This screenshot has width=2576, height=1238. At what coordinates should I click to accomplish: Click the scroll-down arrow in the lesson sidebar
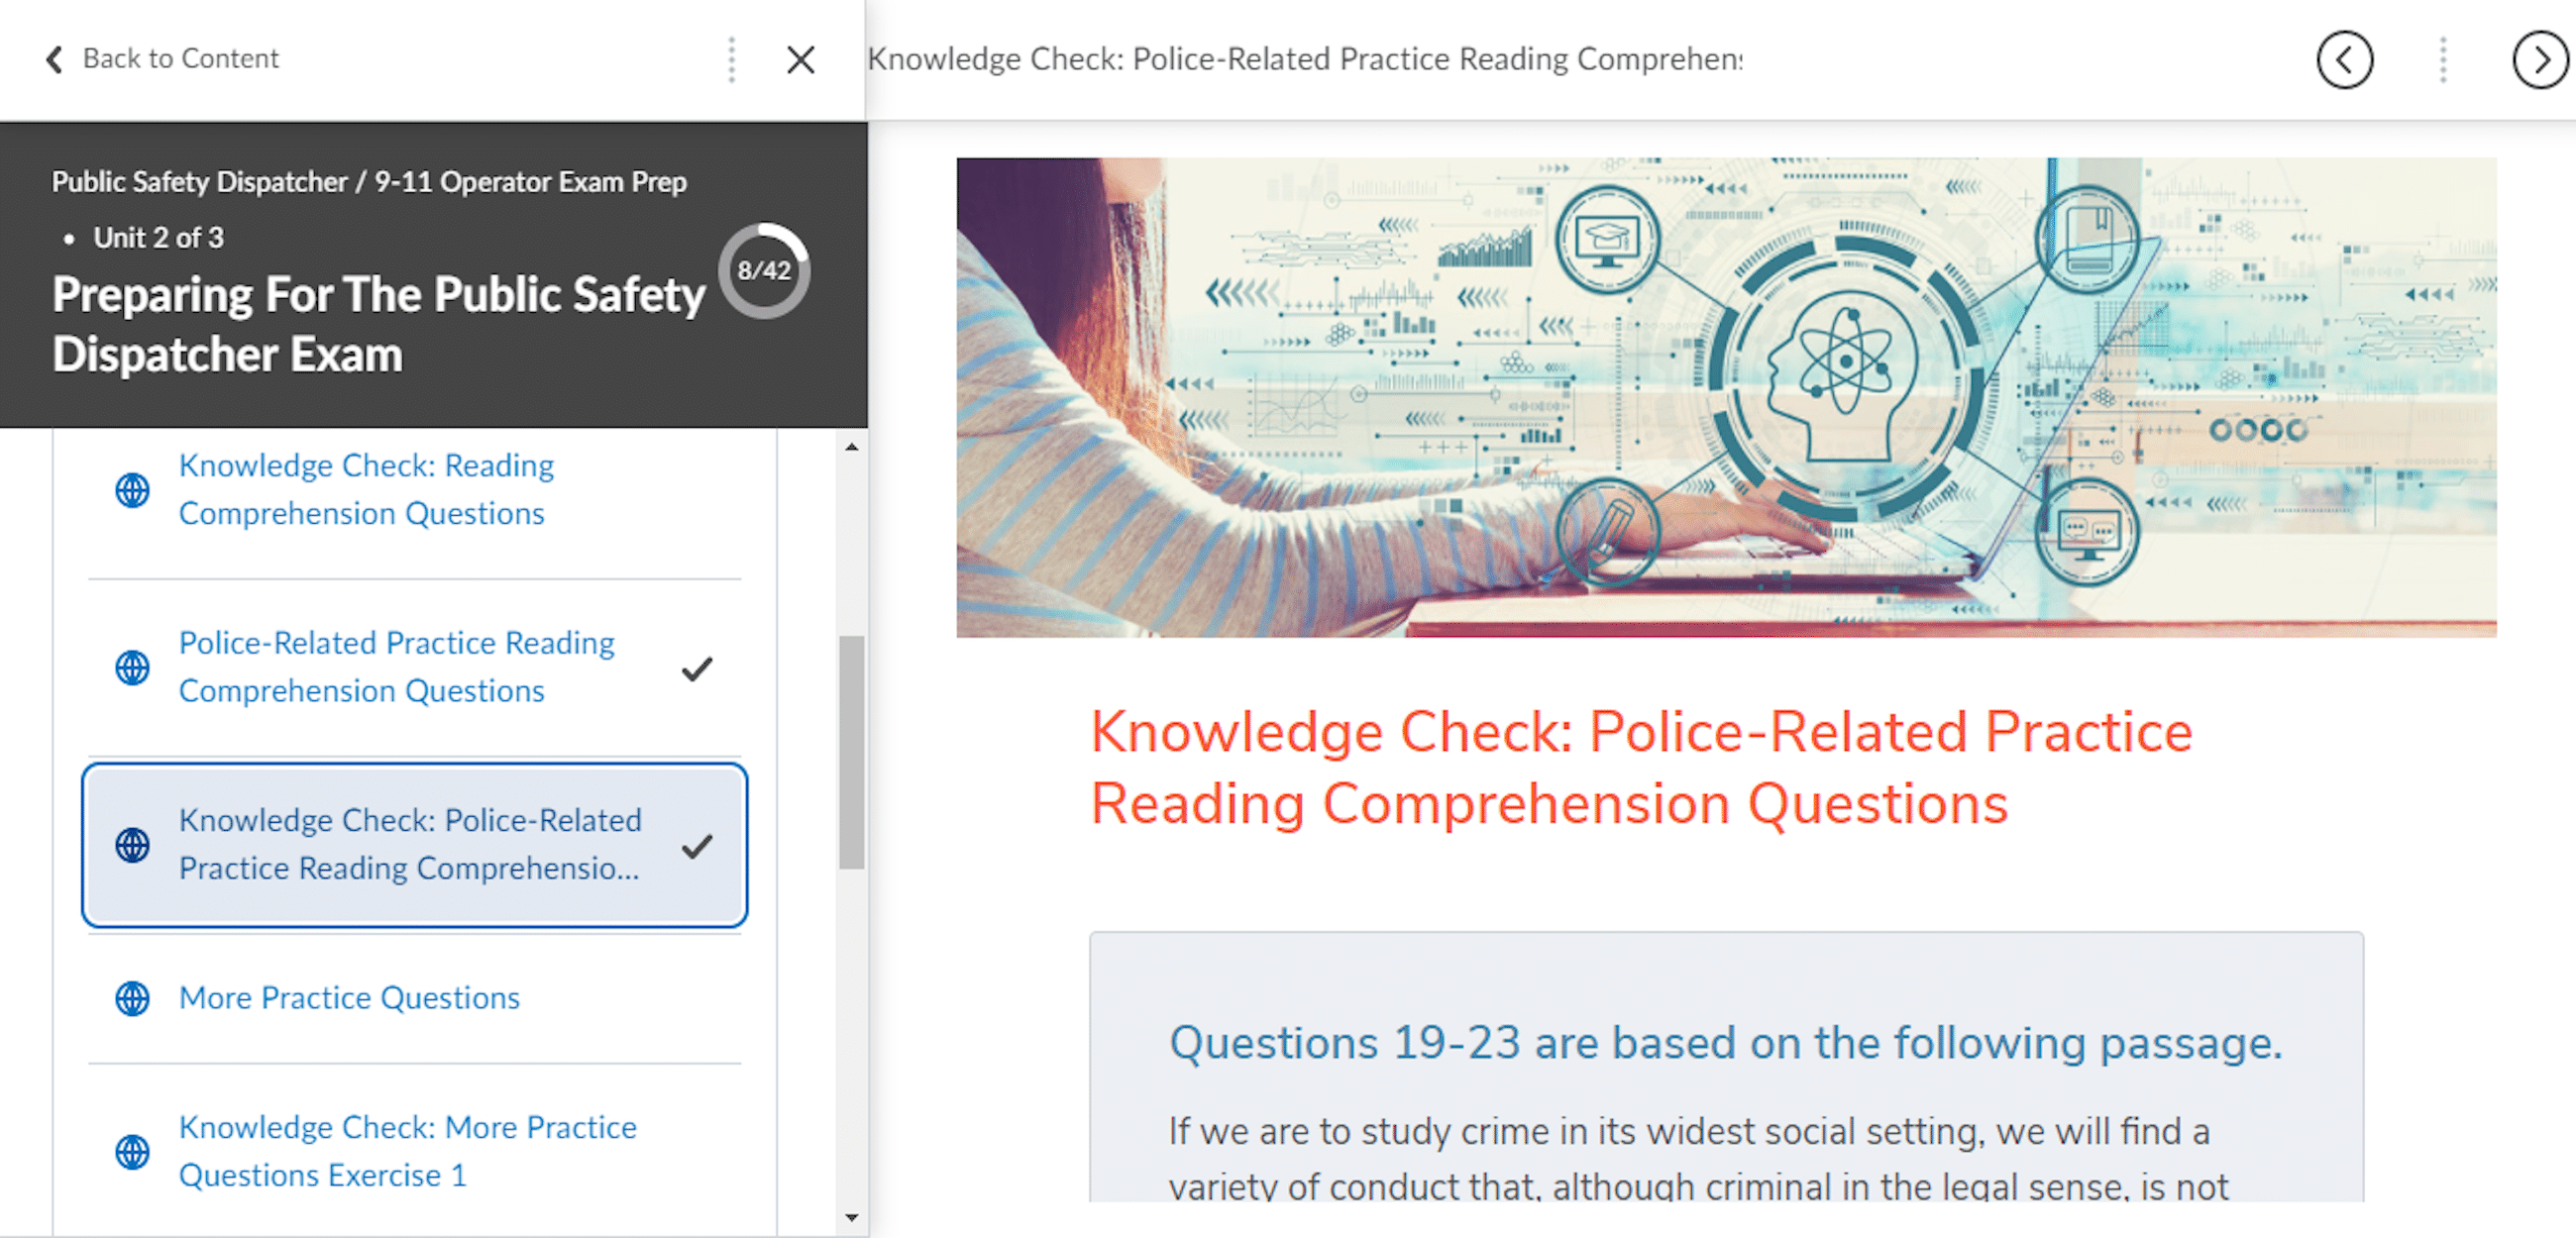tap(852, 1216)
